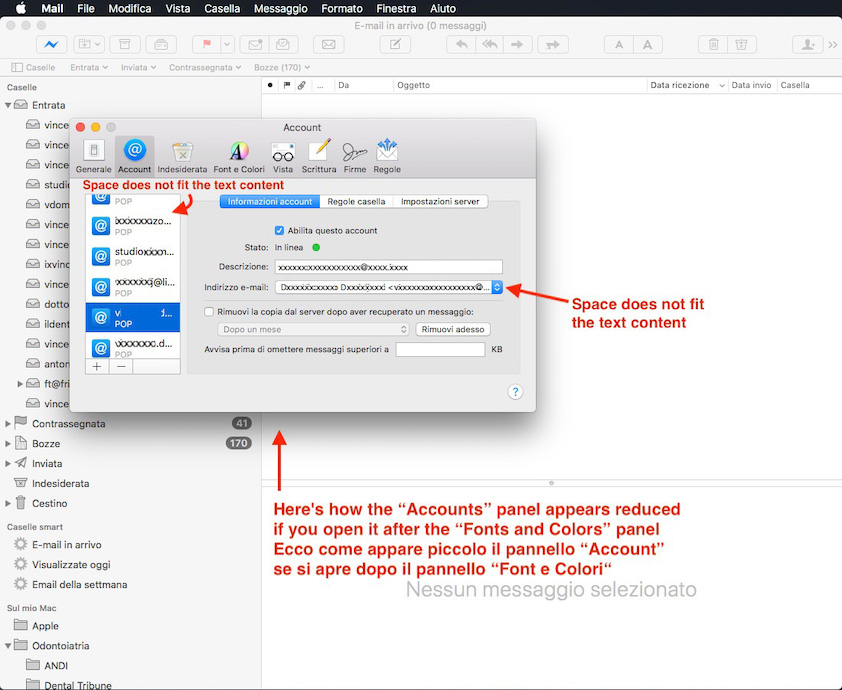Select Visualizzate oggi smart mailbox
The height and width of the screenshot is (690, 842).
point(71,564)
